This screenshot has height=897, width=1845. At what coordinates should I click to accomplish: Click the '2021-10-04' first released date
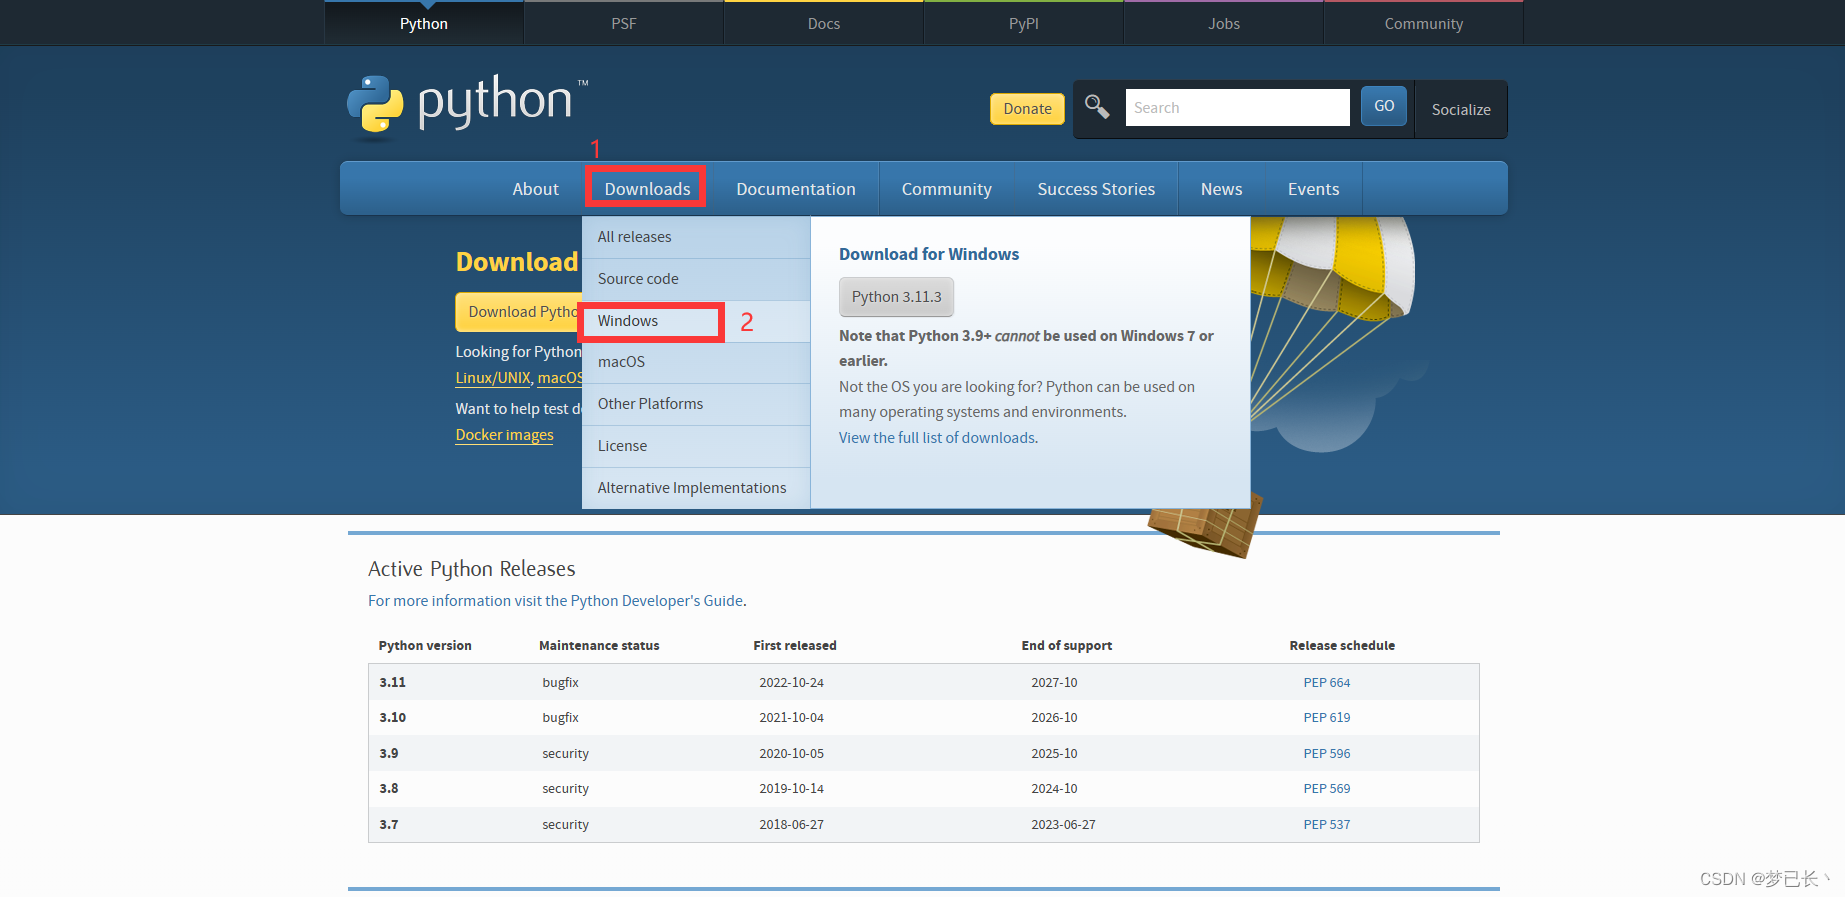[791, 718]
